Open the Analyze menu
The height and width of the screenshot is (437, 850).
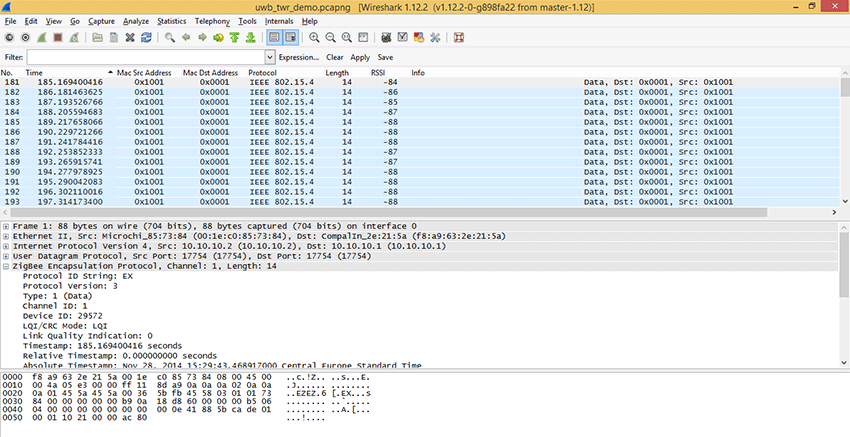pos(135,20)
